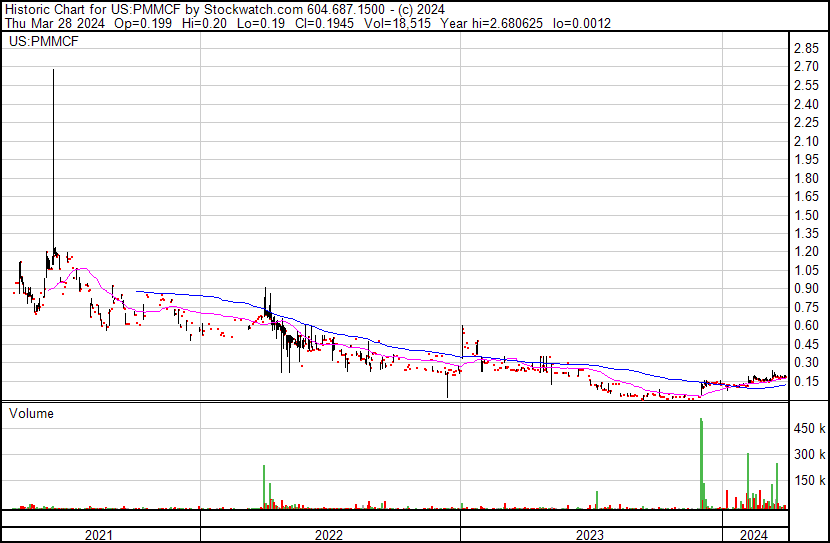The width and height of the screenshot is (830, 543).
Task: Click the Lo=0.19 low value
Action: 260,23
